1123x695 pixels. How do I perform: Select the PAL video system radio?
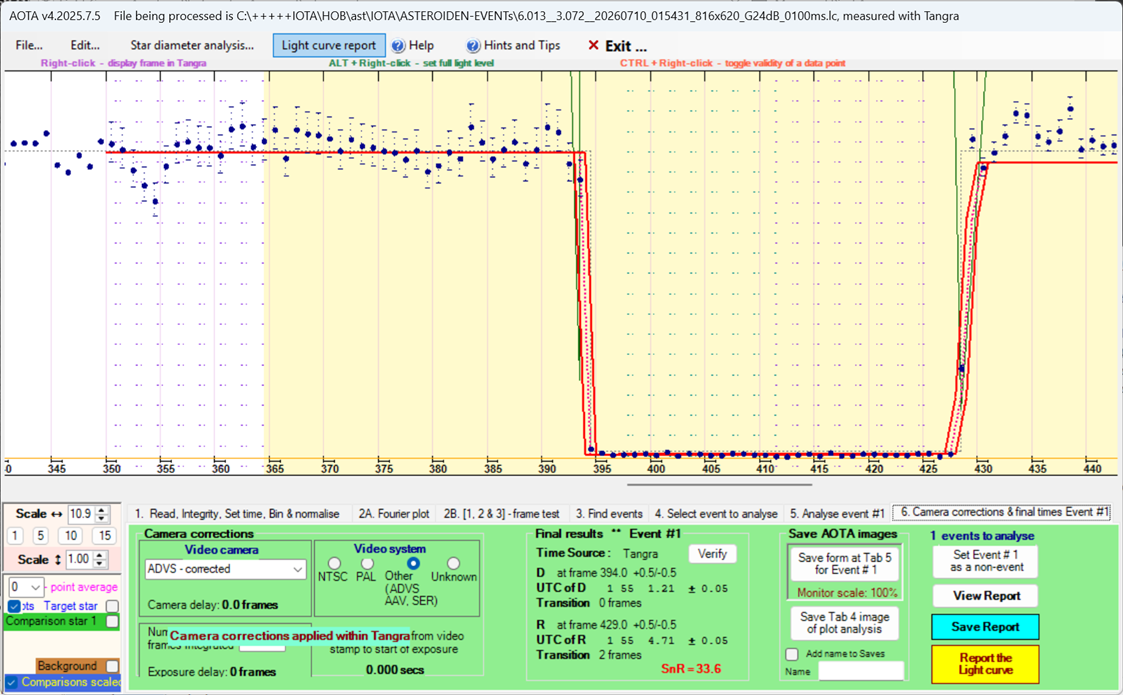(367, 563)
